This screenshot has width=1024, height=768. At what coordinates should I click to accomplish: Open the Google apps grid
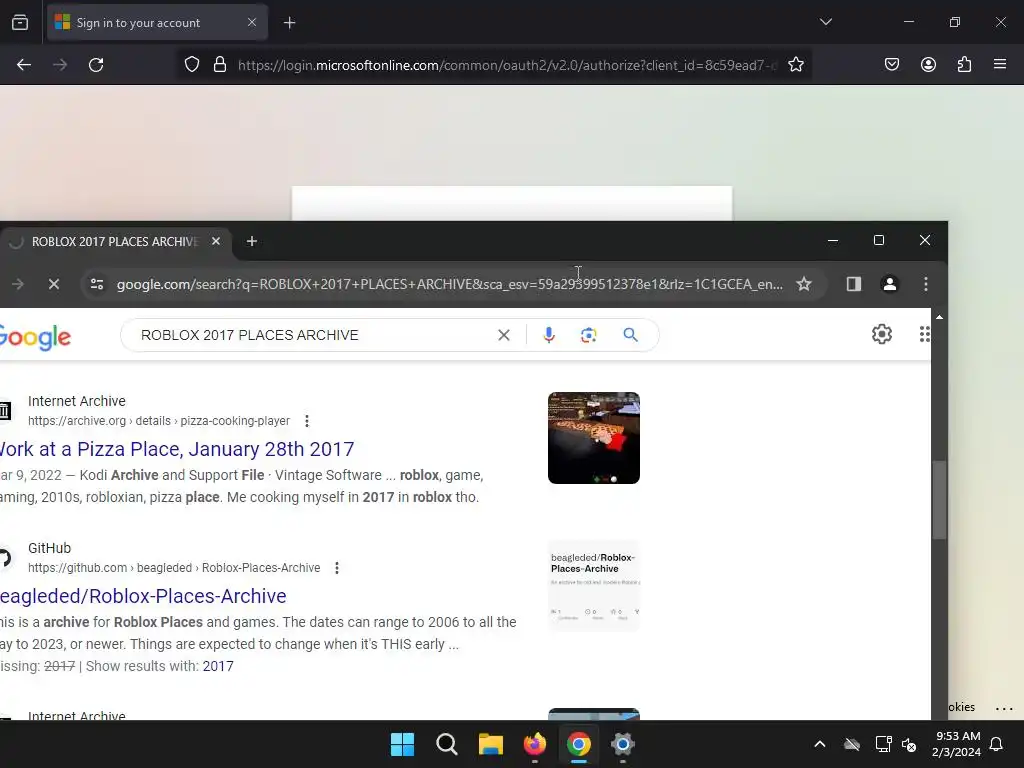924,334
